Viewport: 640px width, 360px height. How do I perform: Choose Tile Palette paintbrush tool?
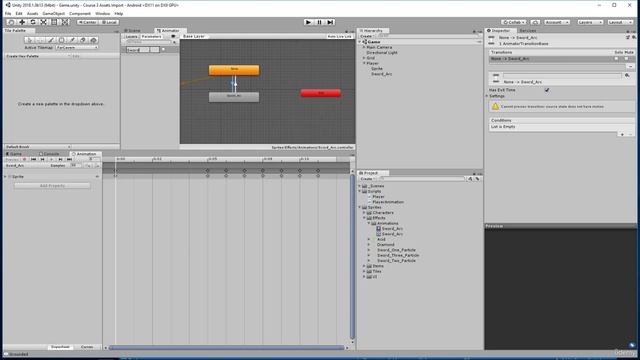tap(51, 40)
